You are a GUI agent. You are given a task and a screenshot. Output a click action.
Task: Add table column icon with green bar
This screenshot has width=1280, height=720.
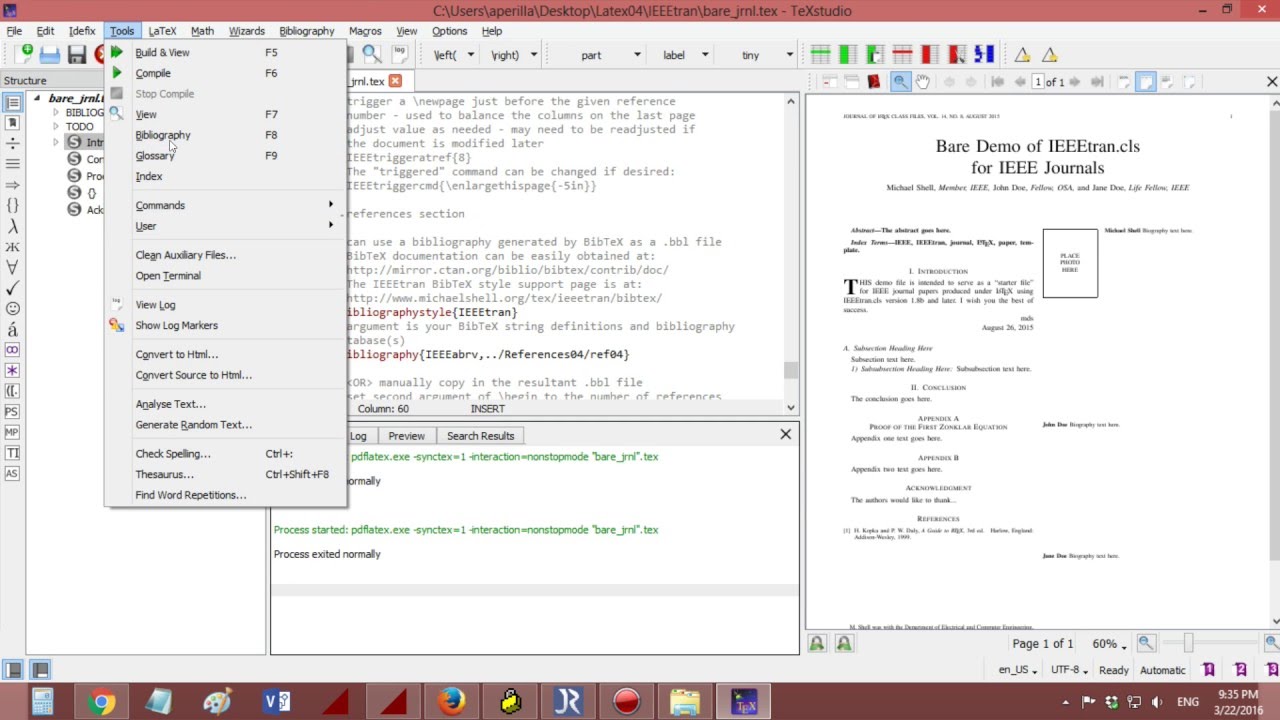(x=847, y=55)
